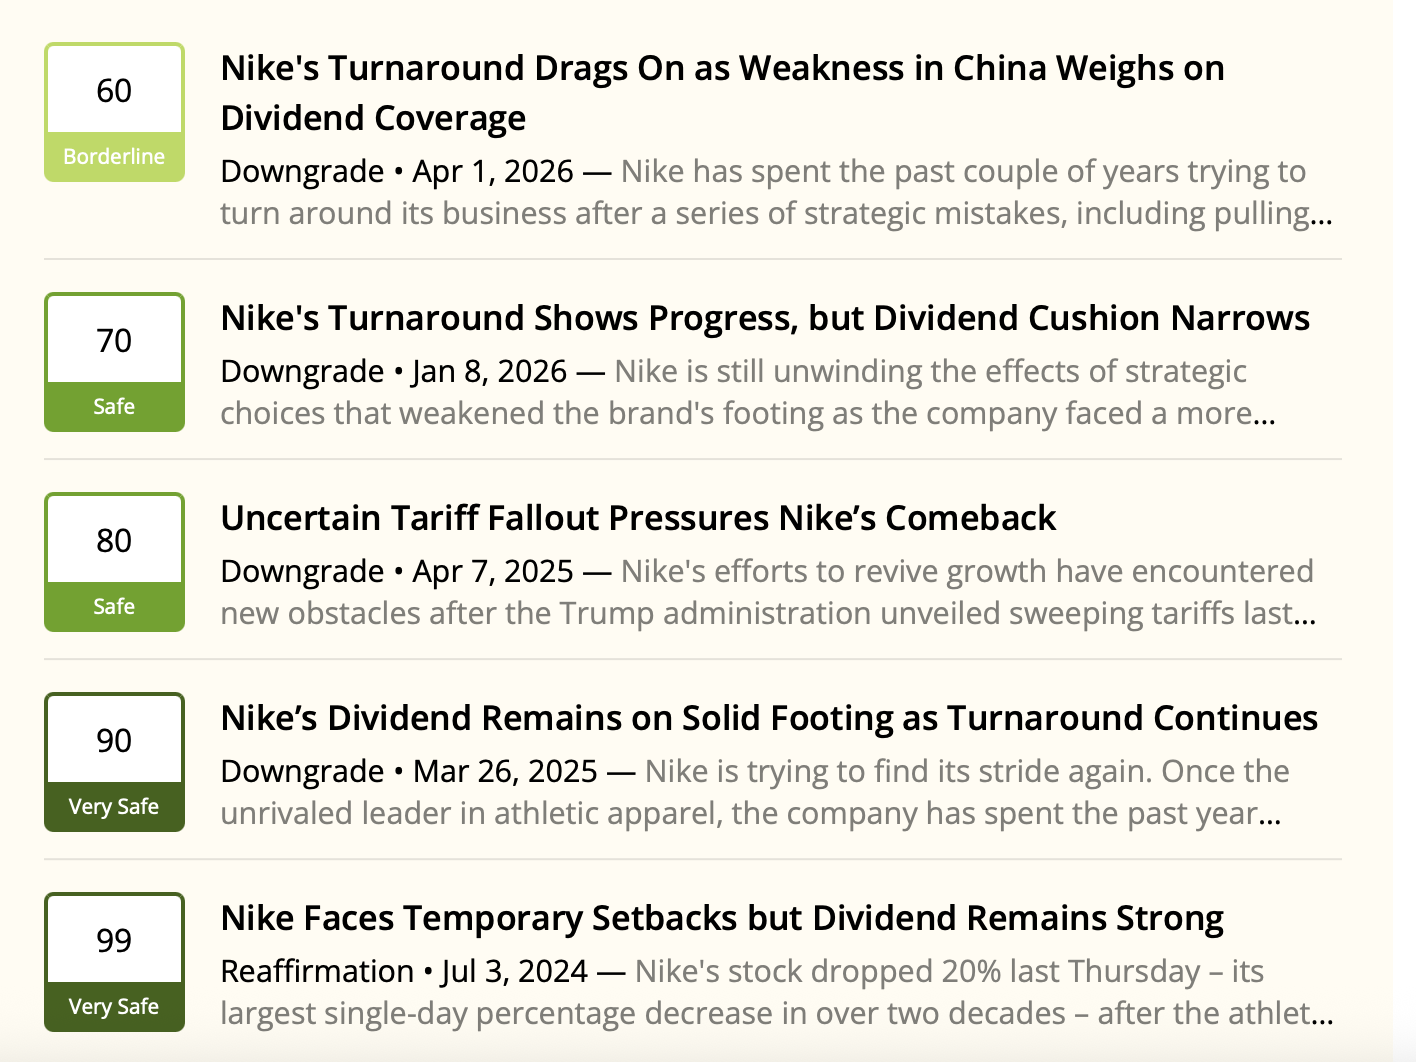The width and height of the screenshot is (1416, 1062).
Task: Click the 80 Safe score badge
Action: point(114,562)
